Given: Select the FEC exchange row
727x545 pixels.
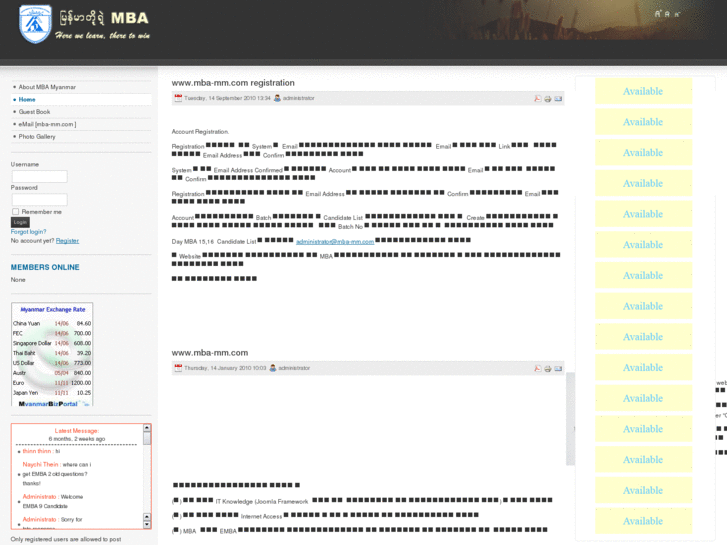Looking at the screenshot, I should click(x=52, y=333).
